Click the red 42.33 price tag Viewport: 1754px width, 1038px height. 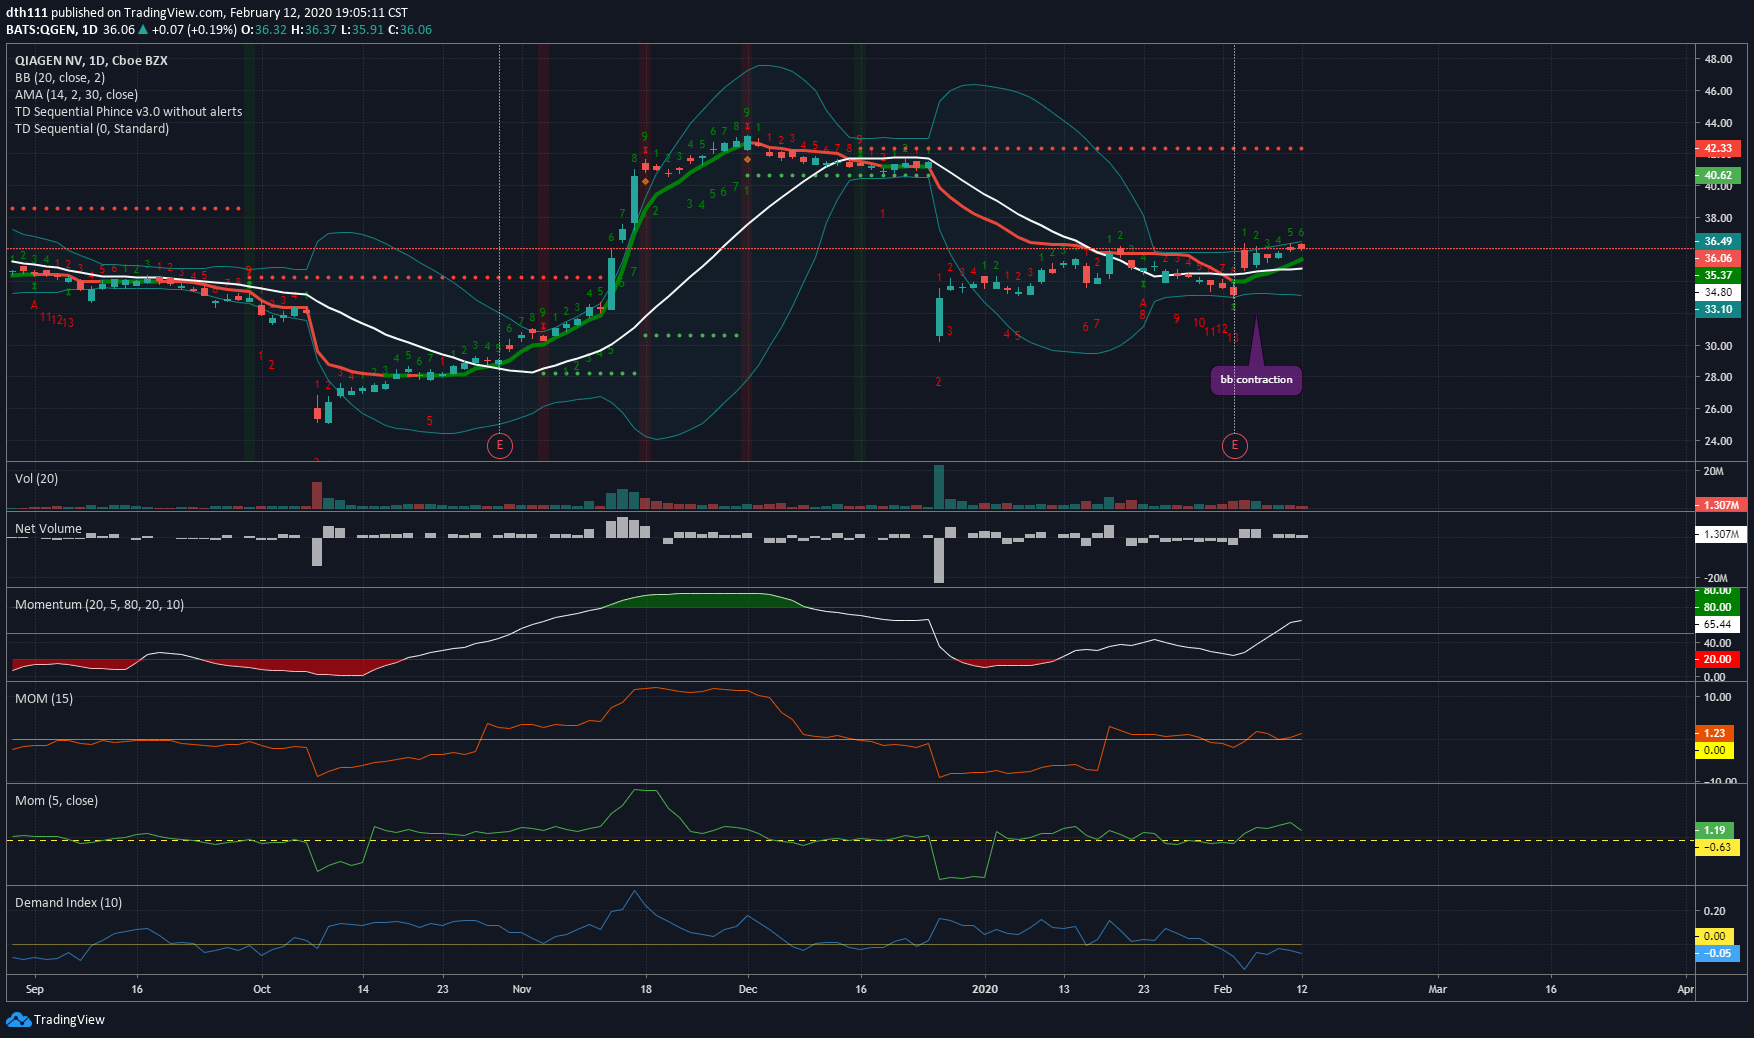(1718, 148)
